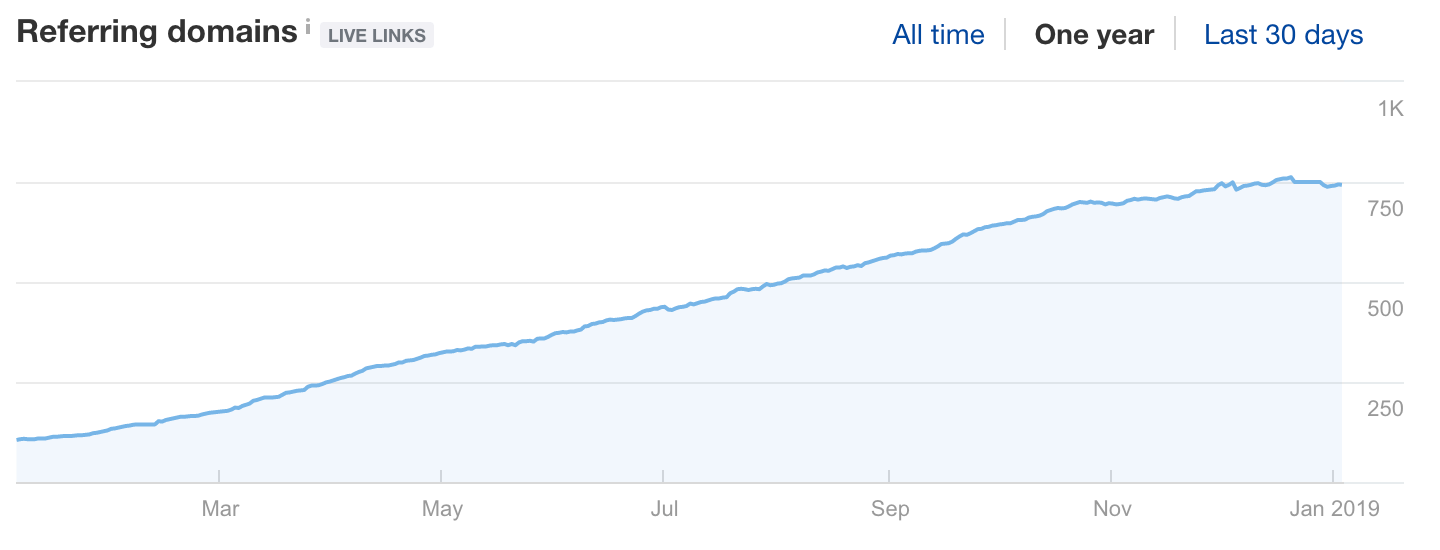Screen dimensions: 1440x550
Task: Select the May x-axis label
Action: [442, 509]
